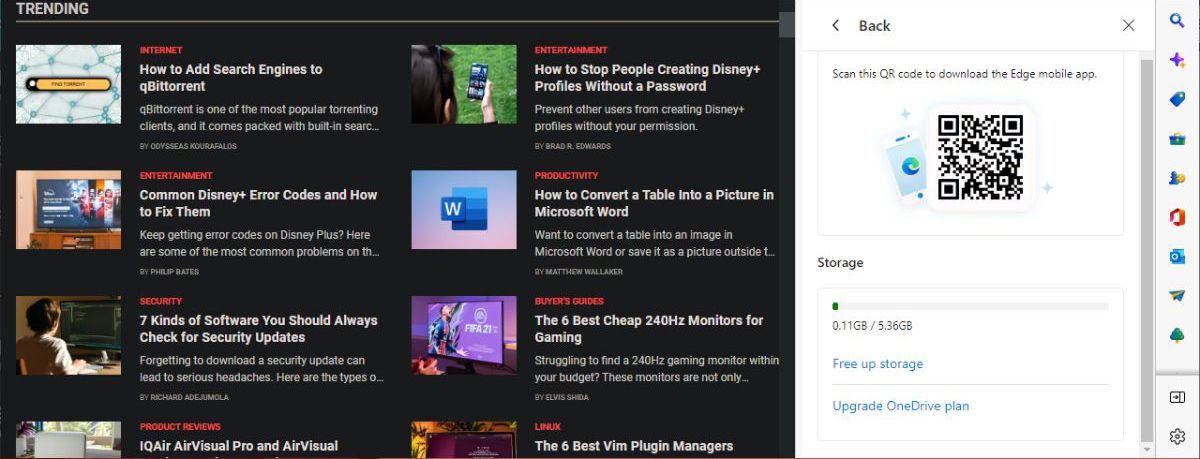Viewport: 1200px width, 459px height.
Task: Open the green tree icon in sidebar
Action: pos(1177,335)
